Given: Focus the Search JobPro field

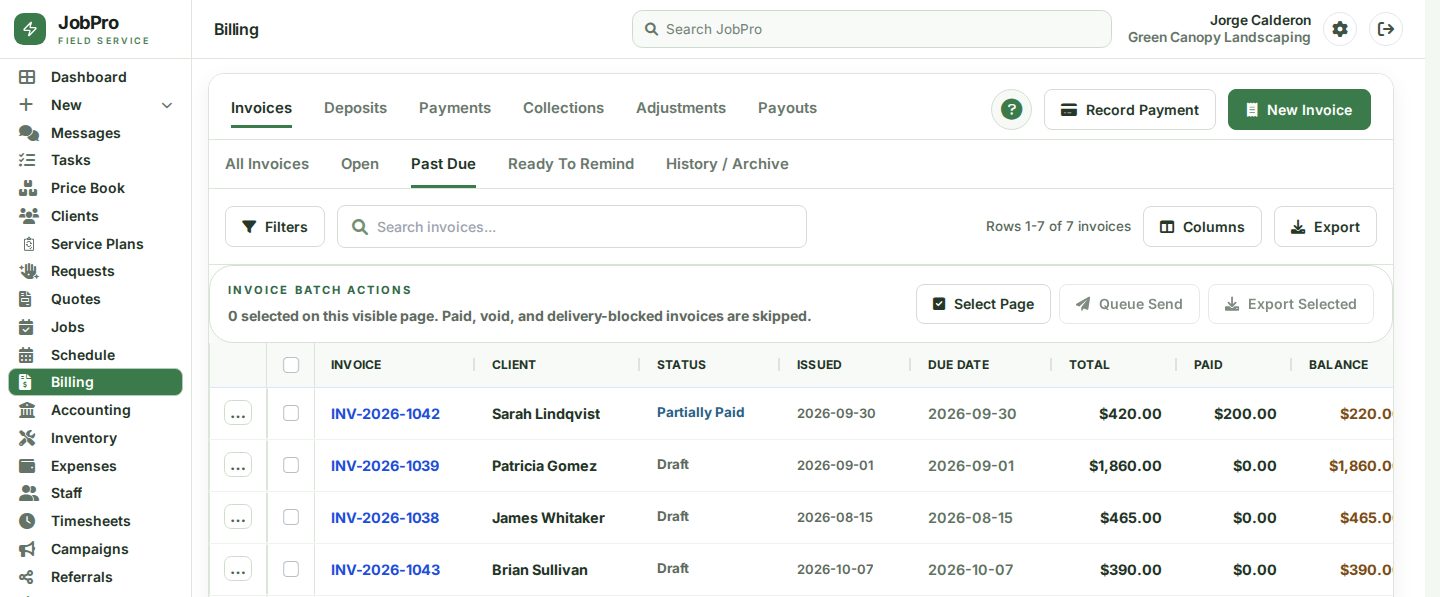Looking at the screenshot, I should click(872, 29).
